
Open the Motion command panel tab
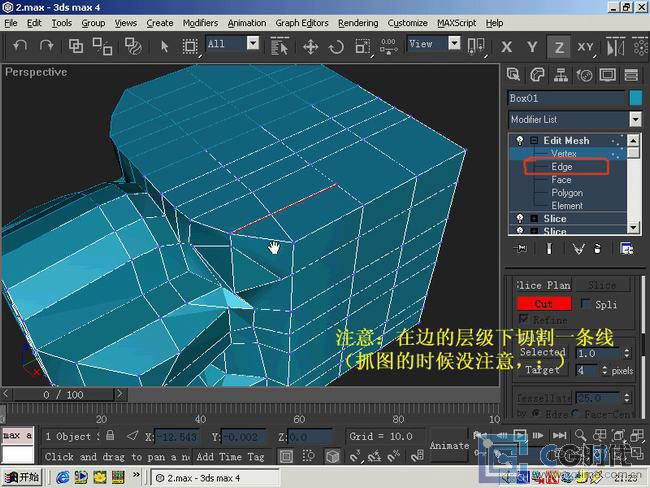[x=584, y=75]
